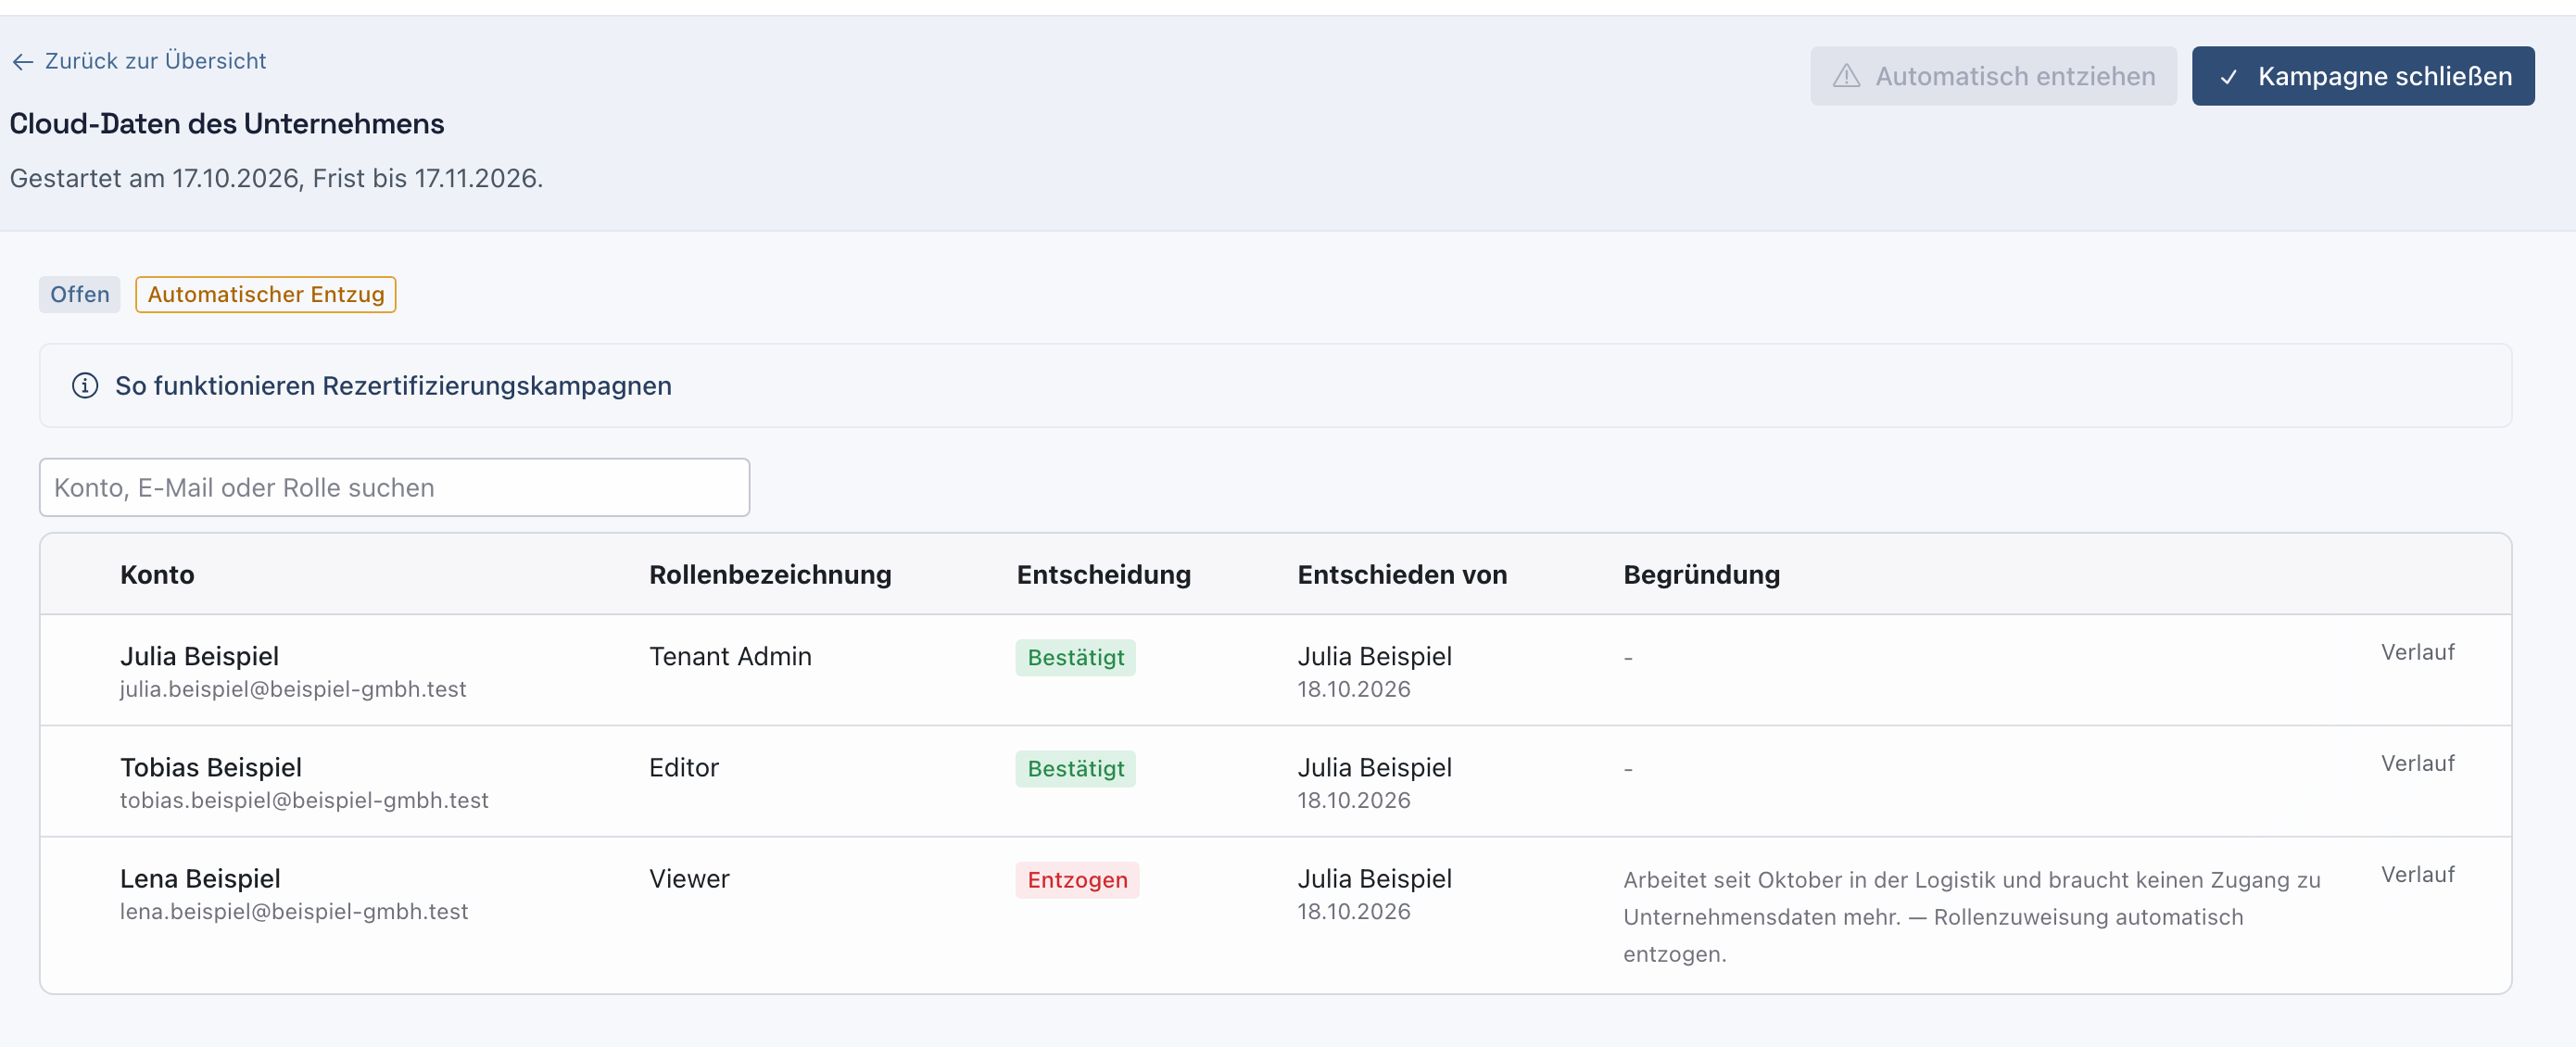Click the Tobias Beispiel account name
The image size is (2576, 1047).
[x=211, y=768]
